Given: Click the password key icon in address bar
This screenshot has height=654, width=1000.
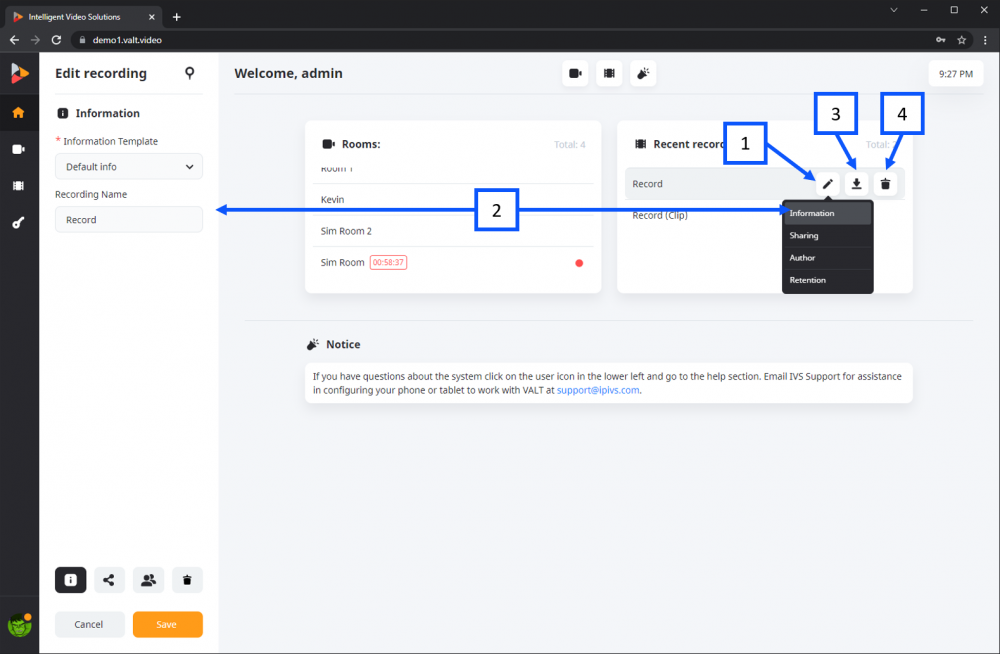Looking at the screenshot, I should pos(941,40).
